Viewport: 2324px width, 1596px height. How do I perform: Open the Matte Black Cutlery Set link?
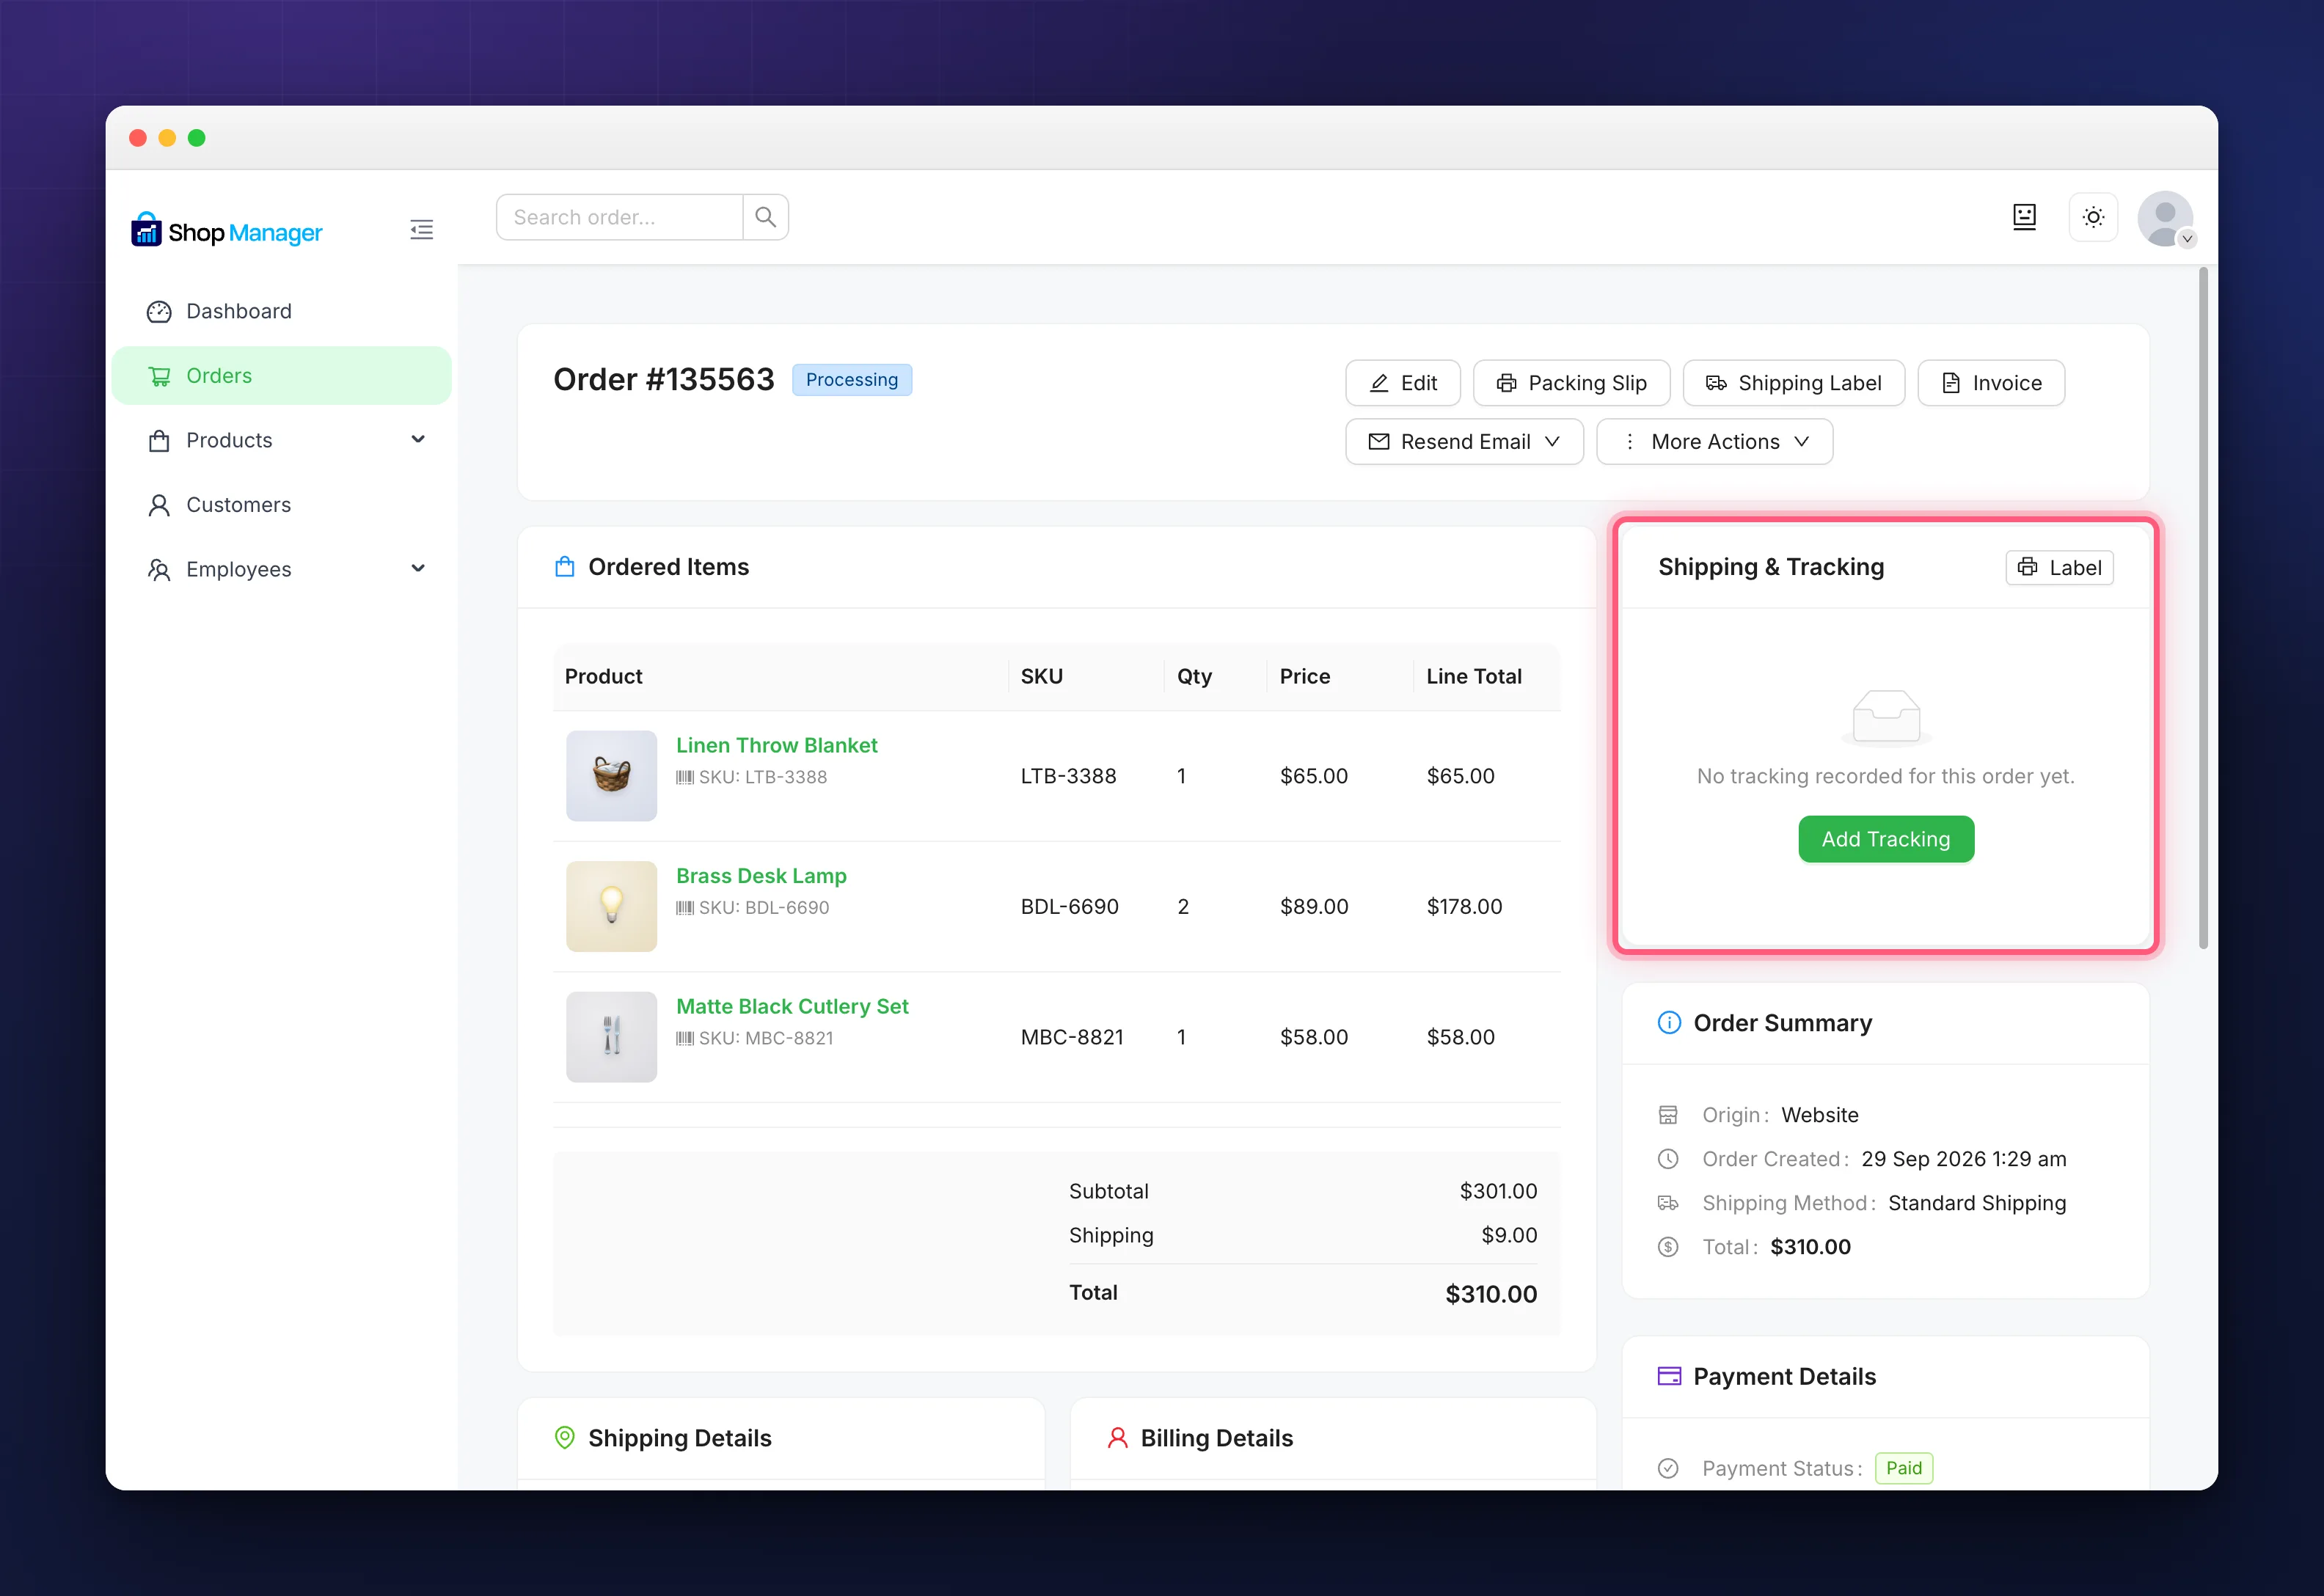[792, 1007]
